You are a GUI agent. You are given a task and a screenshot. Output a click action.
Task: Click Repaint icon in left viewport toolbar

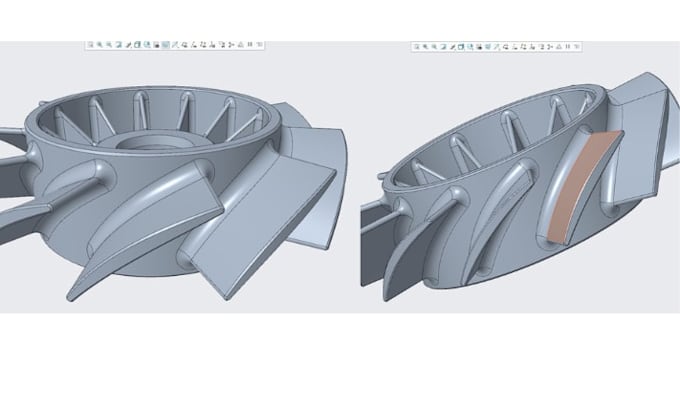(119, 45)
